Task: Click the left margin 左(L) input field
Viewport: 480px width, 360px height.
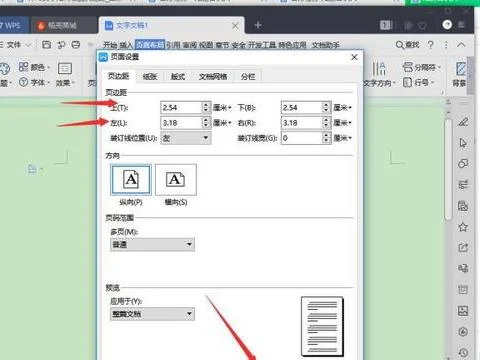Action: coord(181,123)
